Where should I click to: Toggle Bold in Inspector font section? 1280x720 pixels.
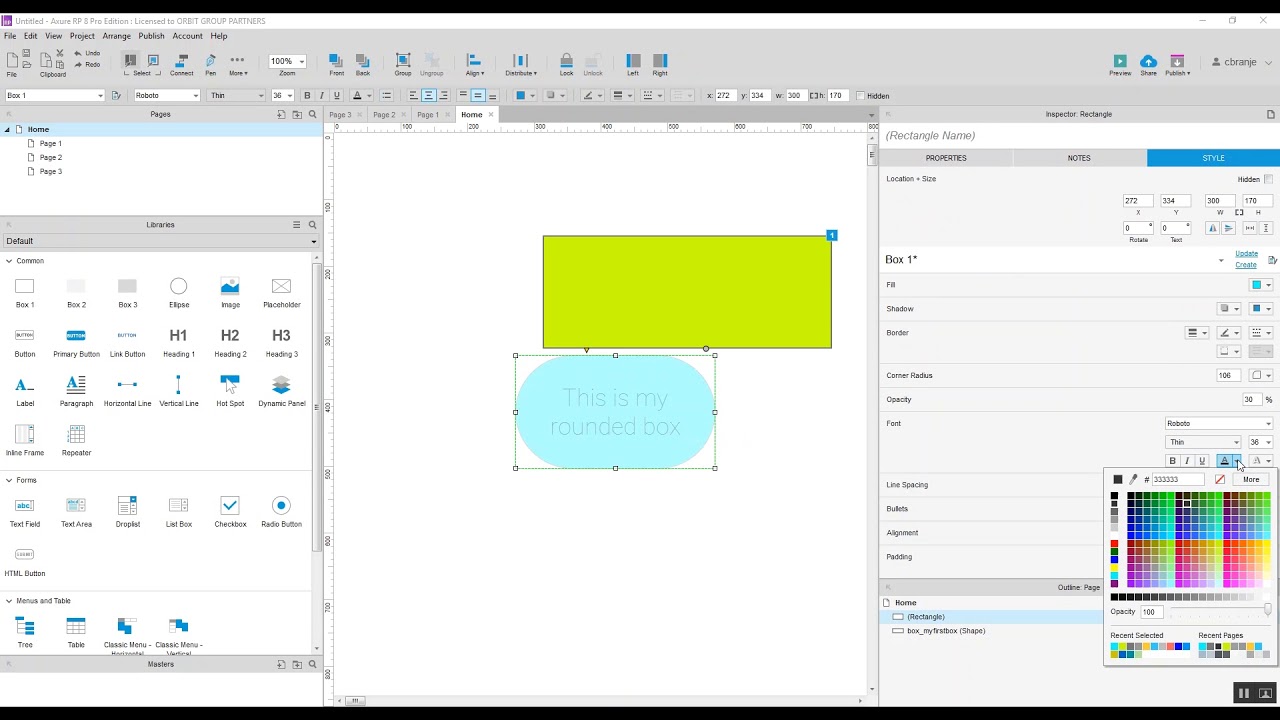[x=1173, y=461]
